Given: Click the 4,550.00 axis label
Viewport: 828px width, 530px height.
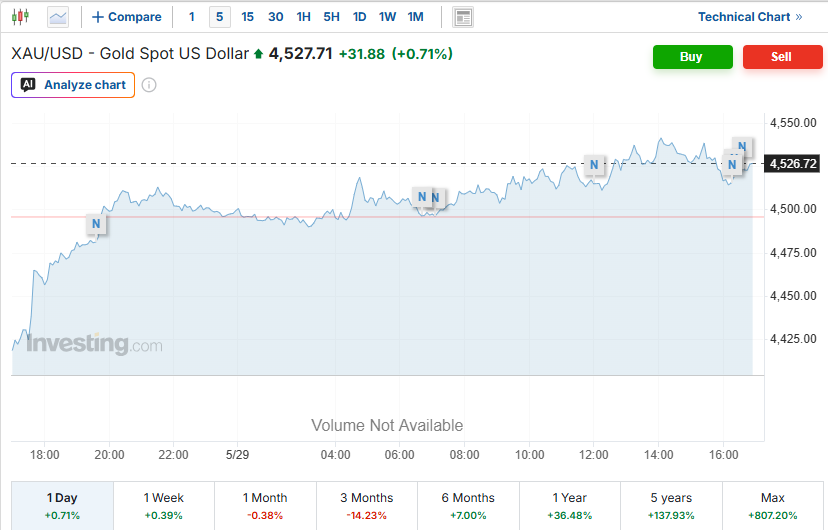Looking at the screenshot, I should [x=793, y=123].
